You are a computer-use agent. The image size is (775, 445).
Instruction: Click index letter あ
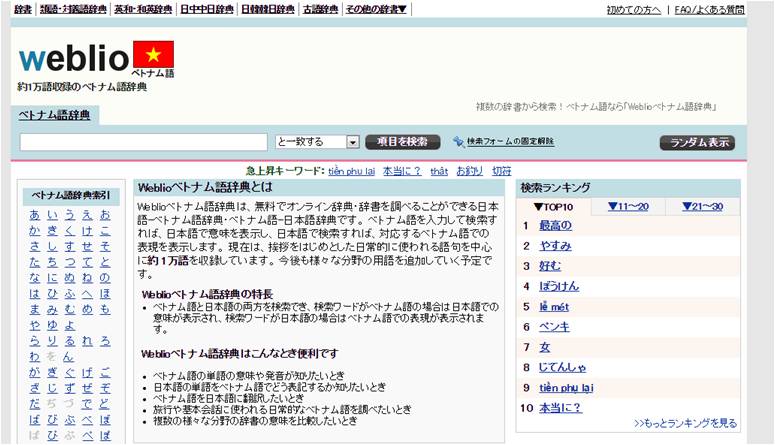(x=35, y=215)
